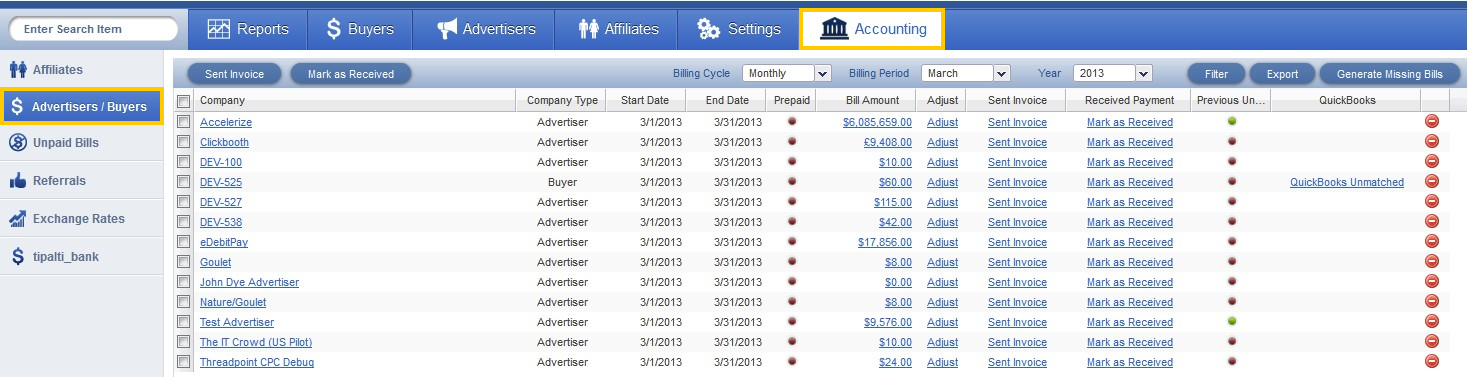Remove DEV-100 row using red minus icon
Viewport: 1468px width, 377px height.
tap(1431, 162)
